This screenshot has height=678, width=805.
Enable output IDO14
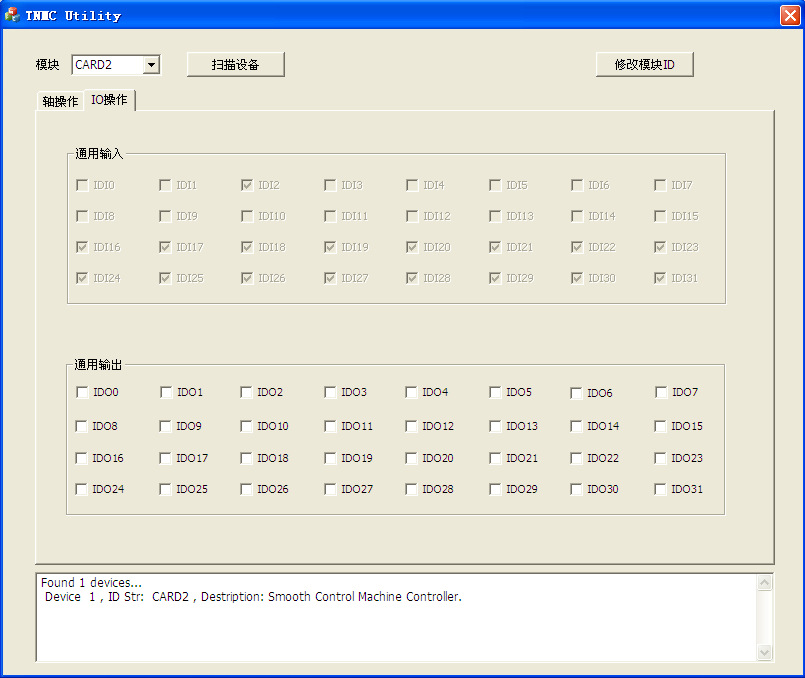576,426
